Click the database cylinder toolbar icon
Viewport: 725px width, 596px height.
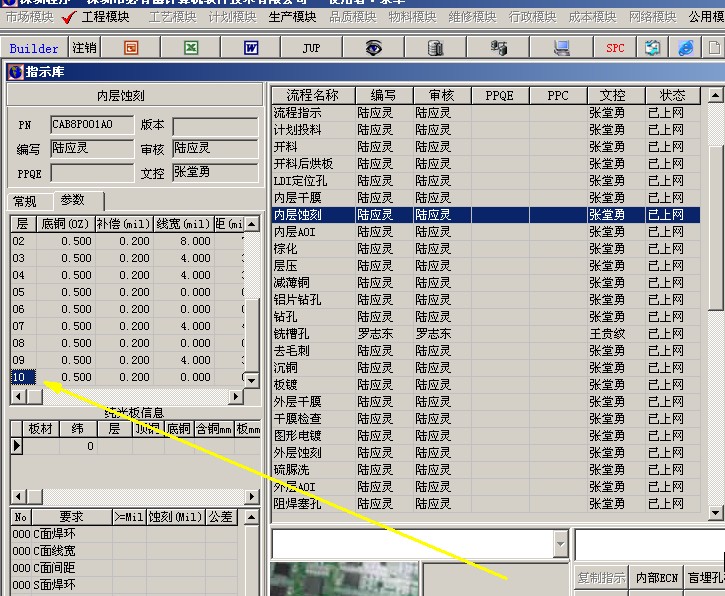pos(435,48)
